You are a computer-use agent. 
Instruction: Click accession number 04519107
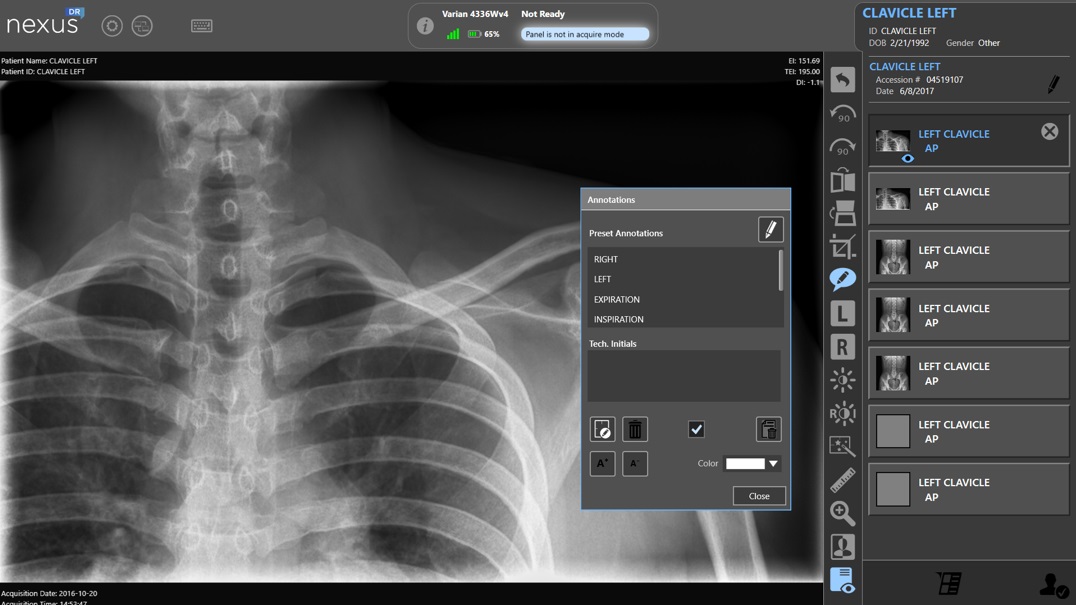944,80
